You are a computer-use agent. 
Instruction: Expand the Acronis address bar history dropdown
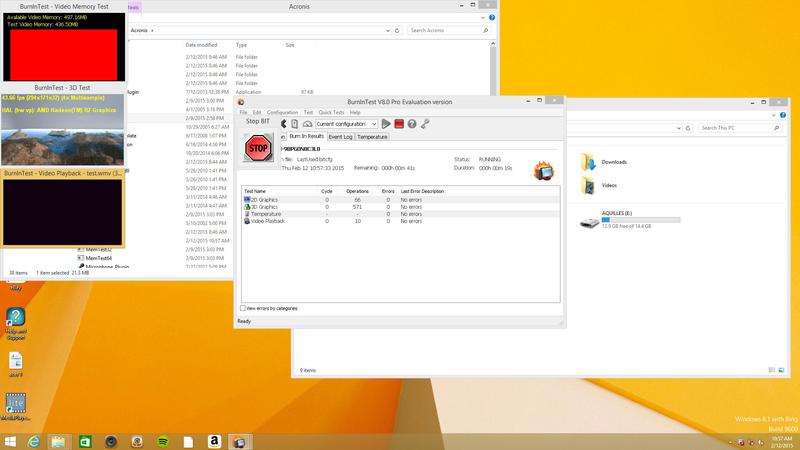coord(387,31)
